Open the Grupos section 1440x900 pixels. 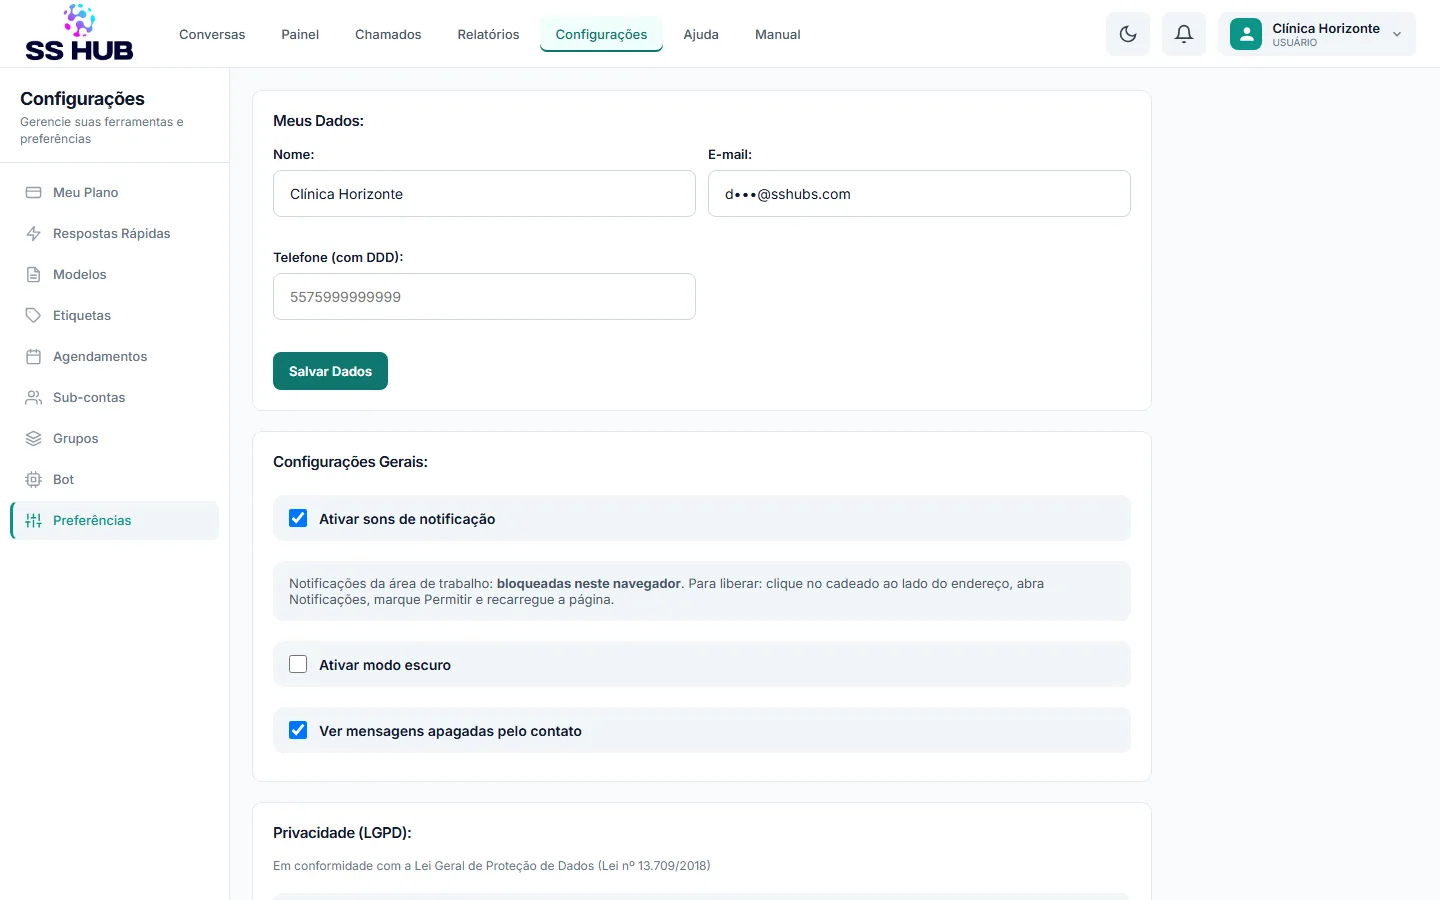tap(115, 438)
